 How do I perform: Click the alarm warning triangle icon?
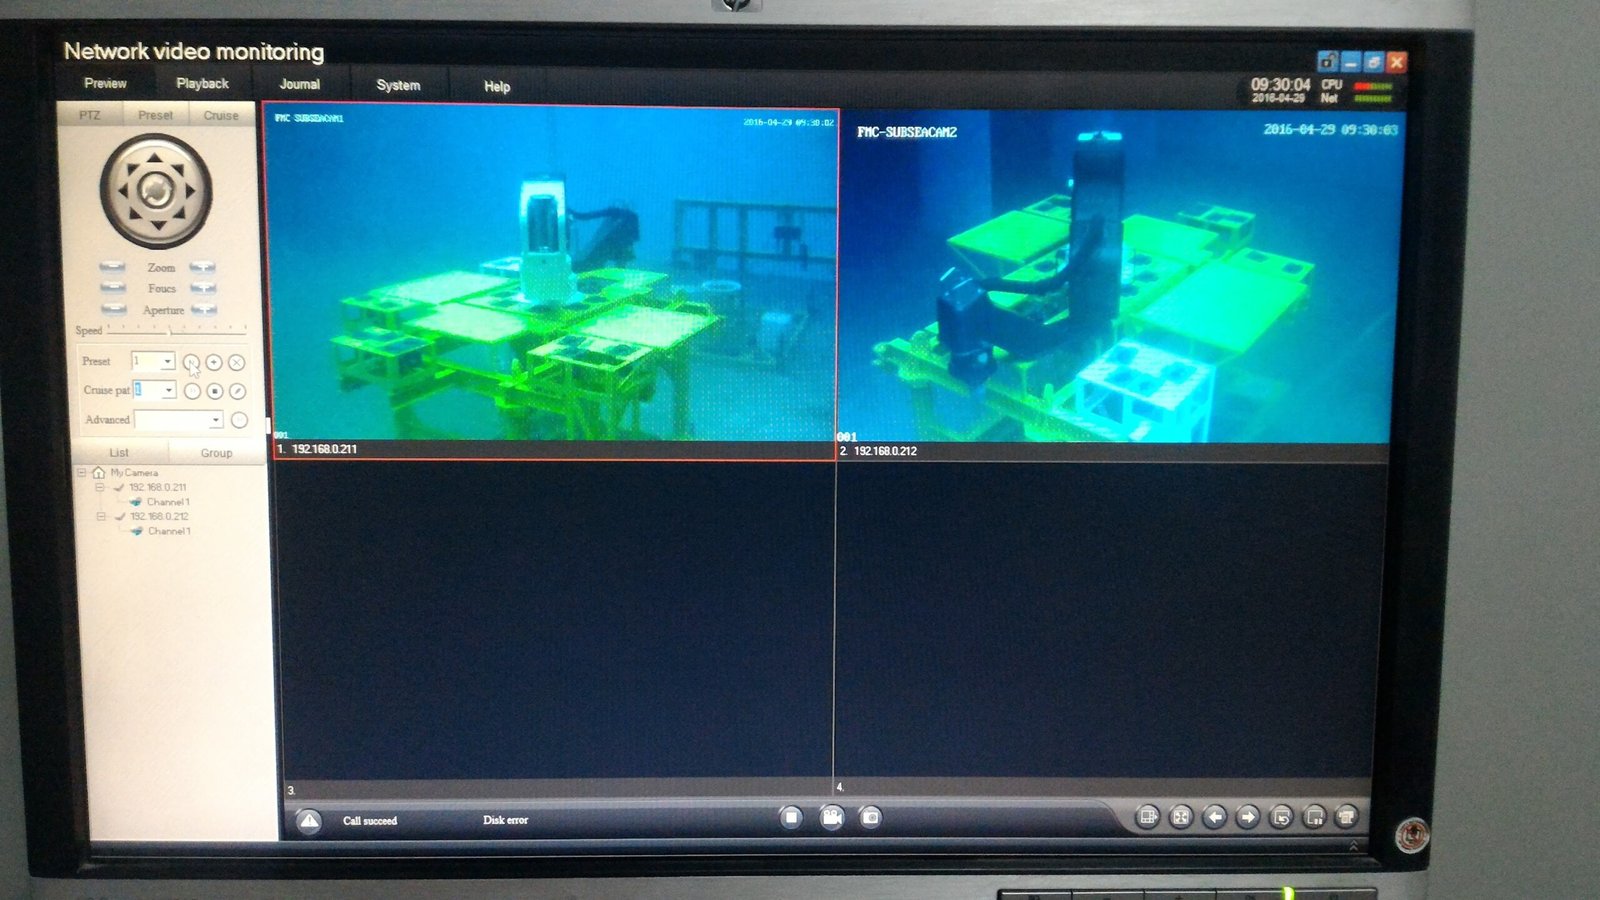309,821
